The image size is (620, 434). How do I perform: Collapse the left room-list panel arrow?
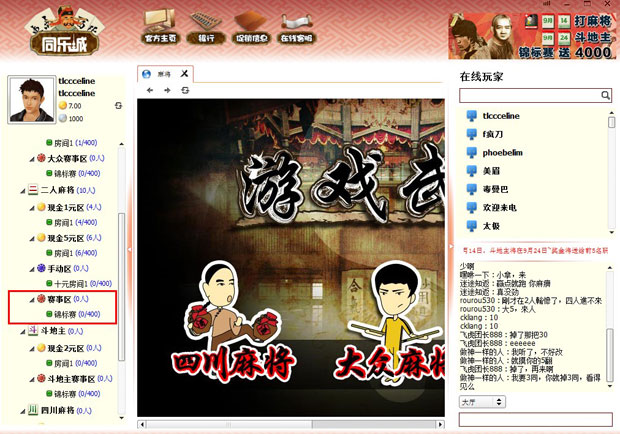pyautogui.click(x=130, y=249)
